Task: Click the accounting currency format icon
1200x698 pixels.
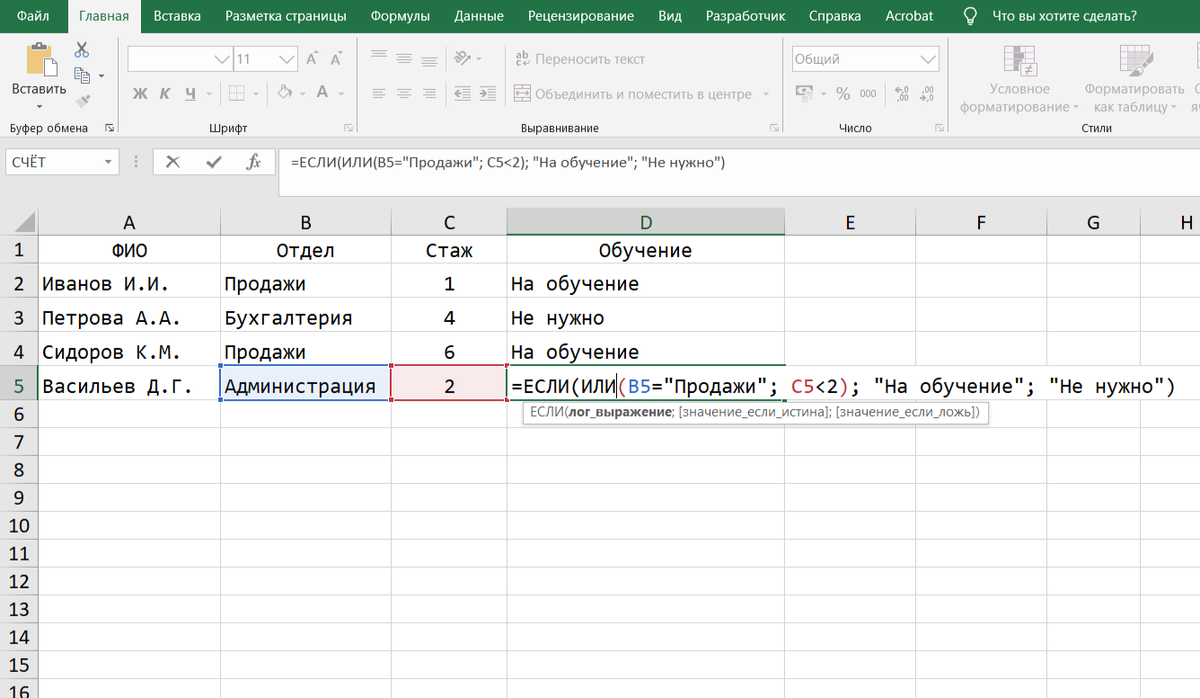Action: click(804, 93)
